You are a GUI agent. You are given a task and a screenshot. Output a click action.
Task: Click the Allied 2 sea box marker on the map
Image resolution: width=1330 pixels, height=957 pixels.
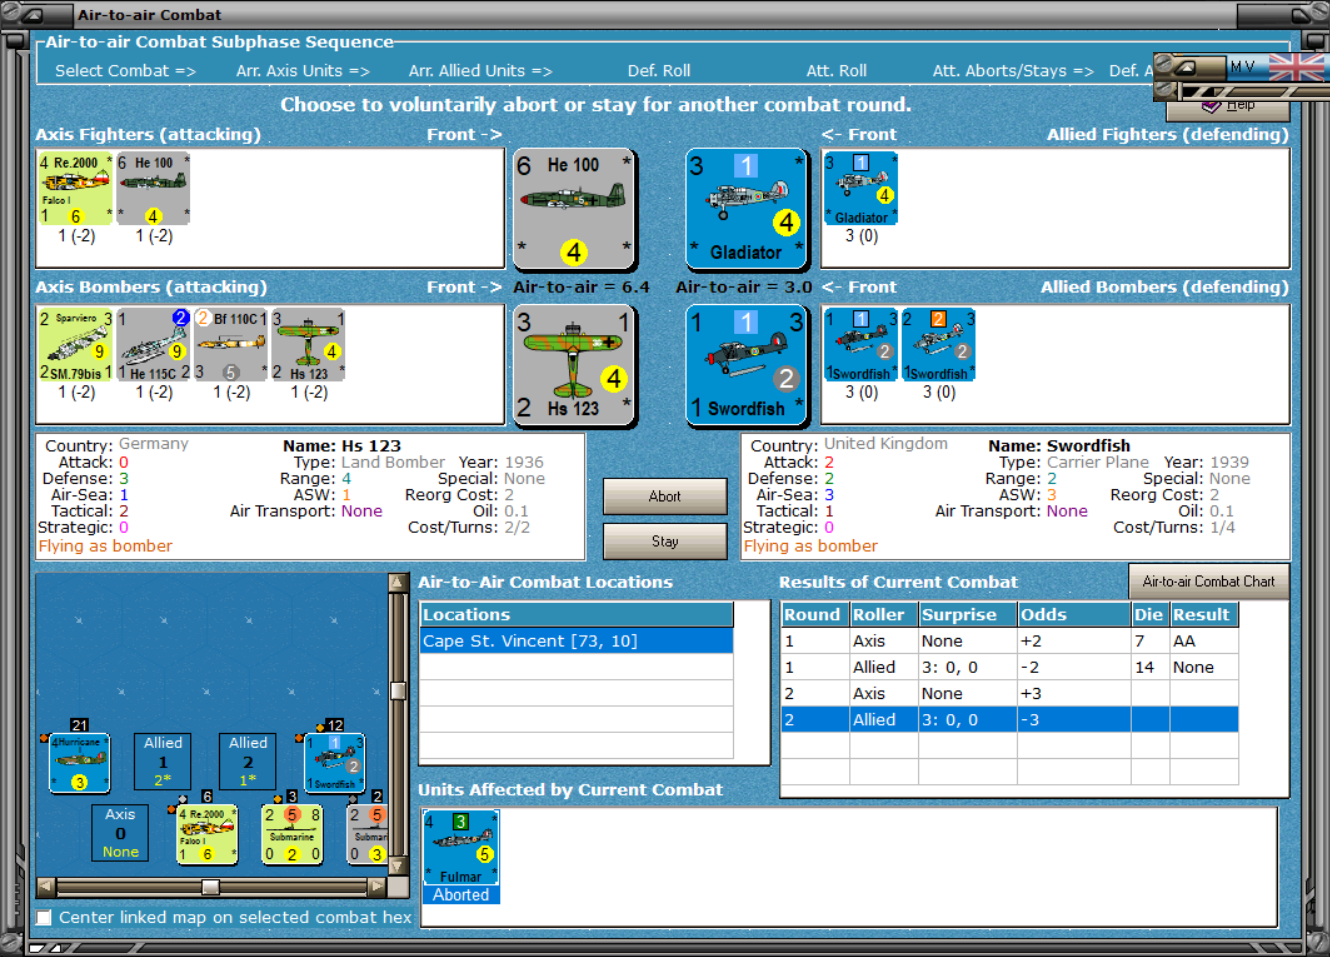[x=248, y=761]
